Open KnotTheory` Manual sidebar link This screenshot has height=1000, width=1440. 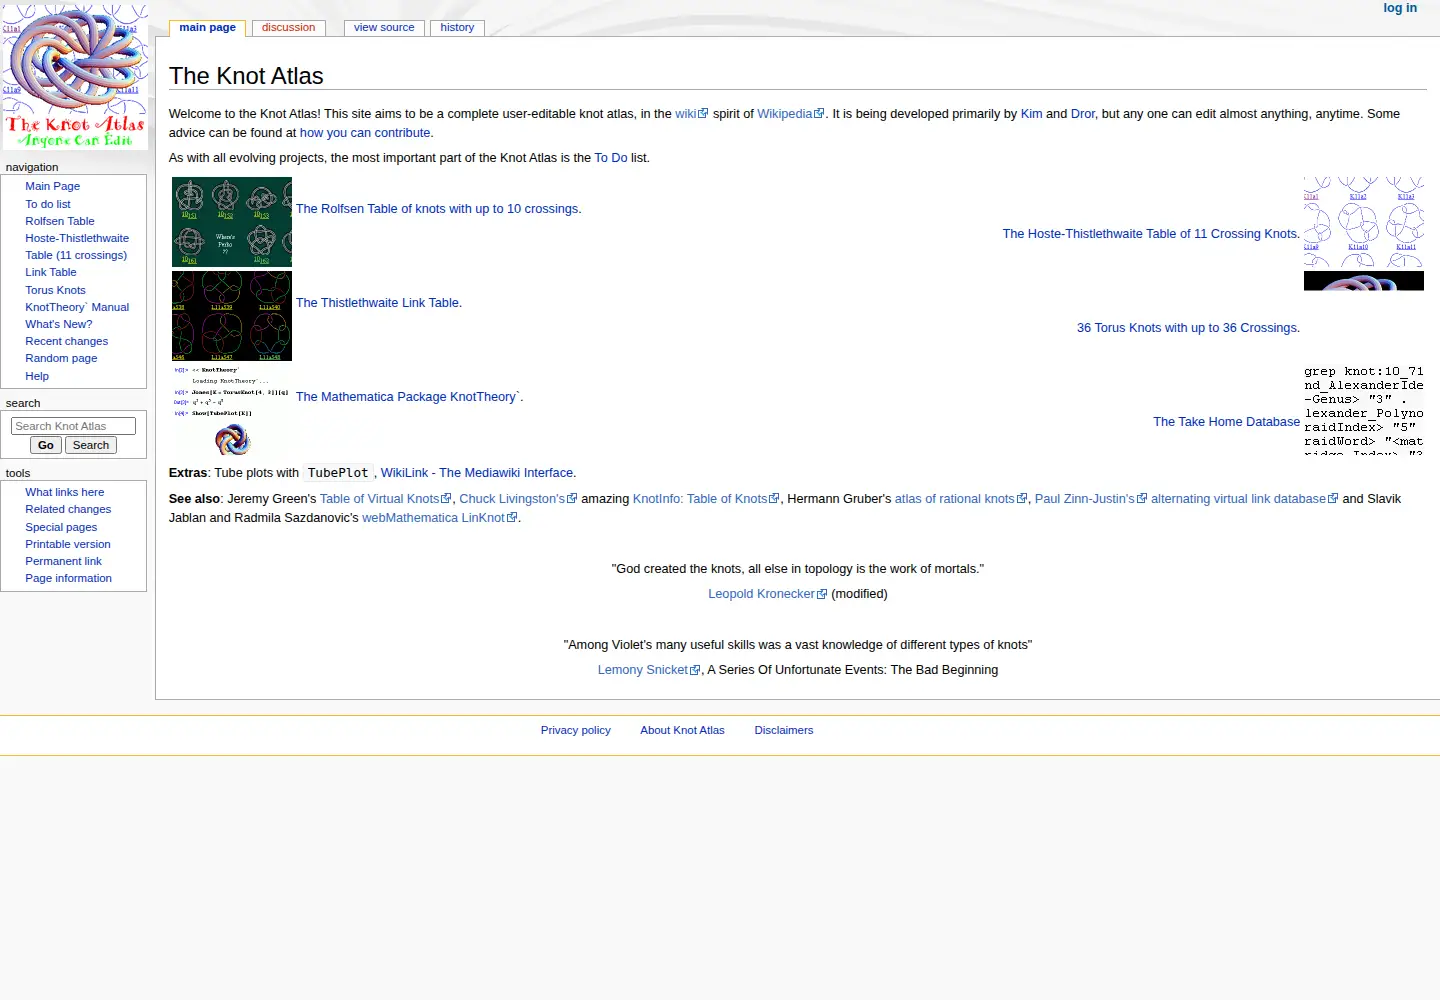click(x=77, y=307)
